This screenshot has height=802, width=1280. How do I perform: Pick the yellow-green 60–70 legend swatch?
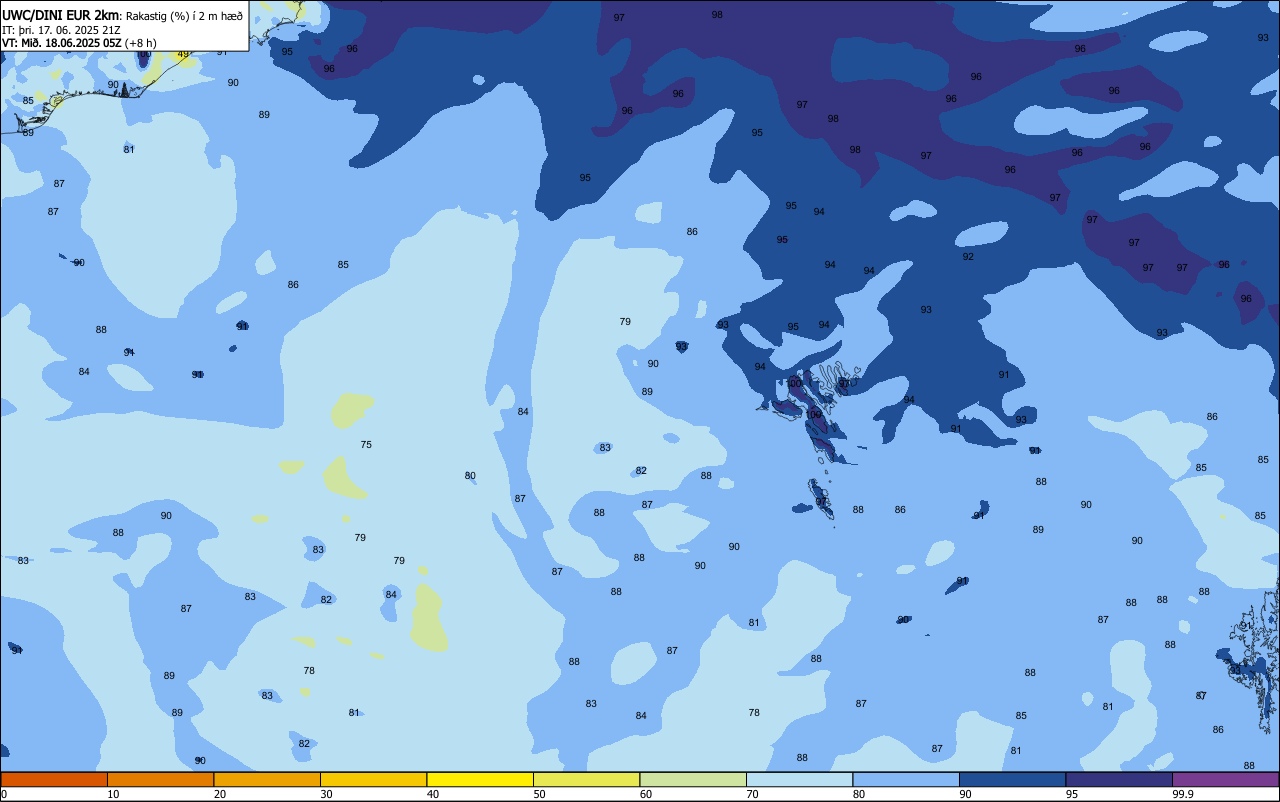coord(693,779)
